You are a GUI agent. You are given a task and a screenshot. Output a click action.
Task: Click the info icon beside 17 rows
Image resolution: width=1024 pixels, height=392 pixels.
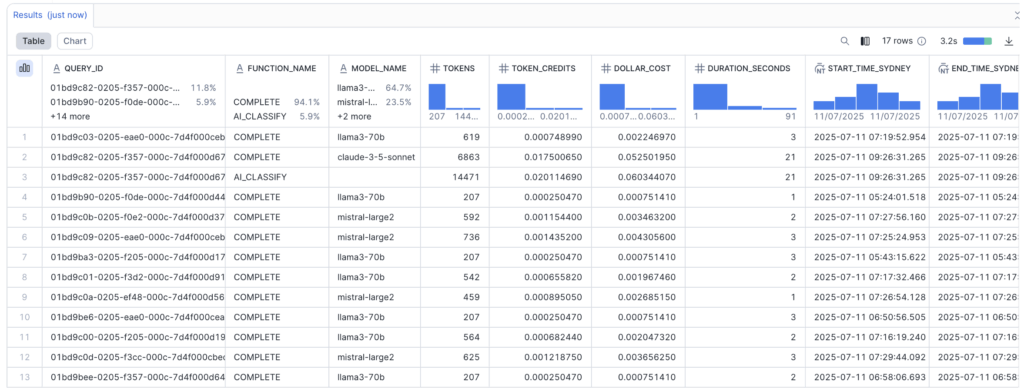pyautogui.click(x=921, y=41)
